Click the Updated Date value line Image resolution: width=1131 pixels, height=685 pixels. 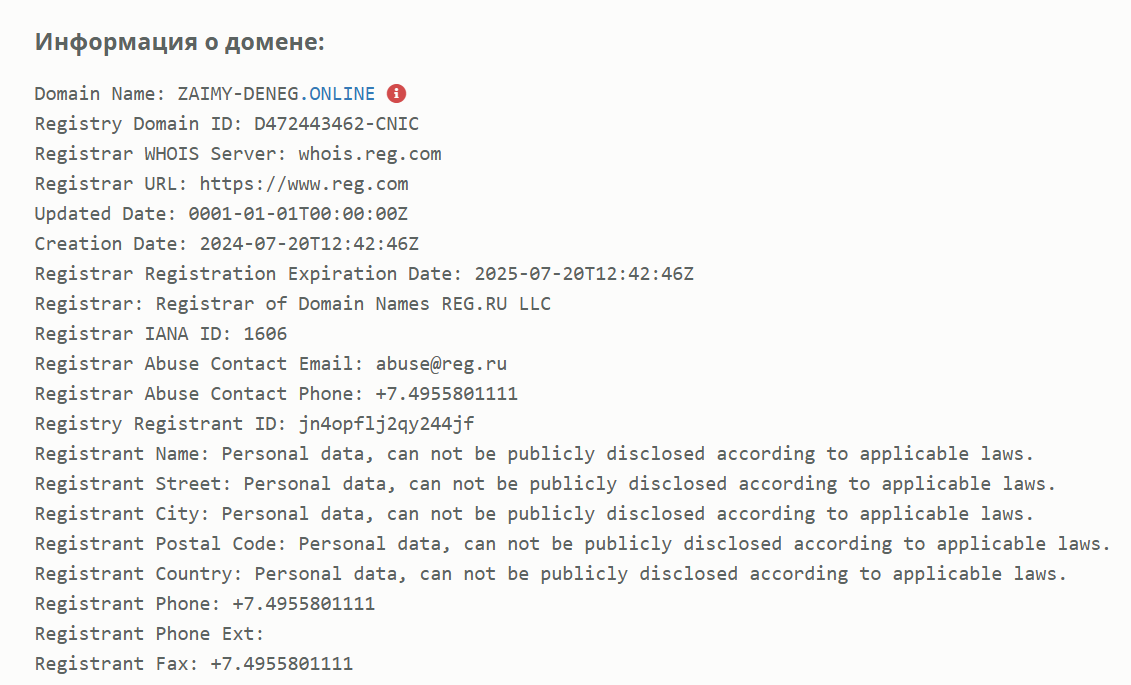[x=221, y=214]
